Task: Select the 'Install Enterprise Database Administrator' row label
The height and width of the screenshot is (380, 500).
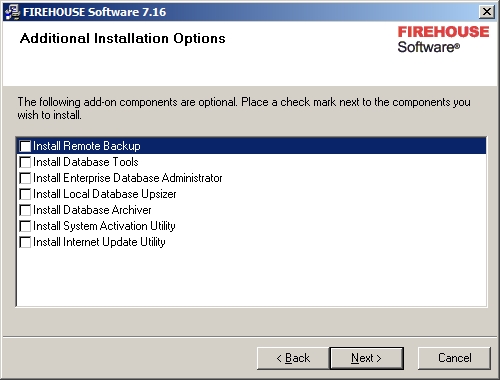Action: [128, 178]
